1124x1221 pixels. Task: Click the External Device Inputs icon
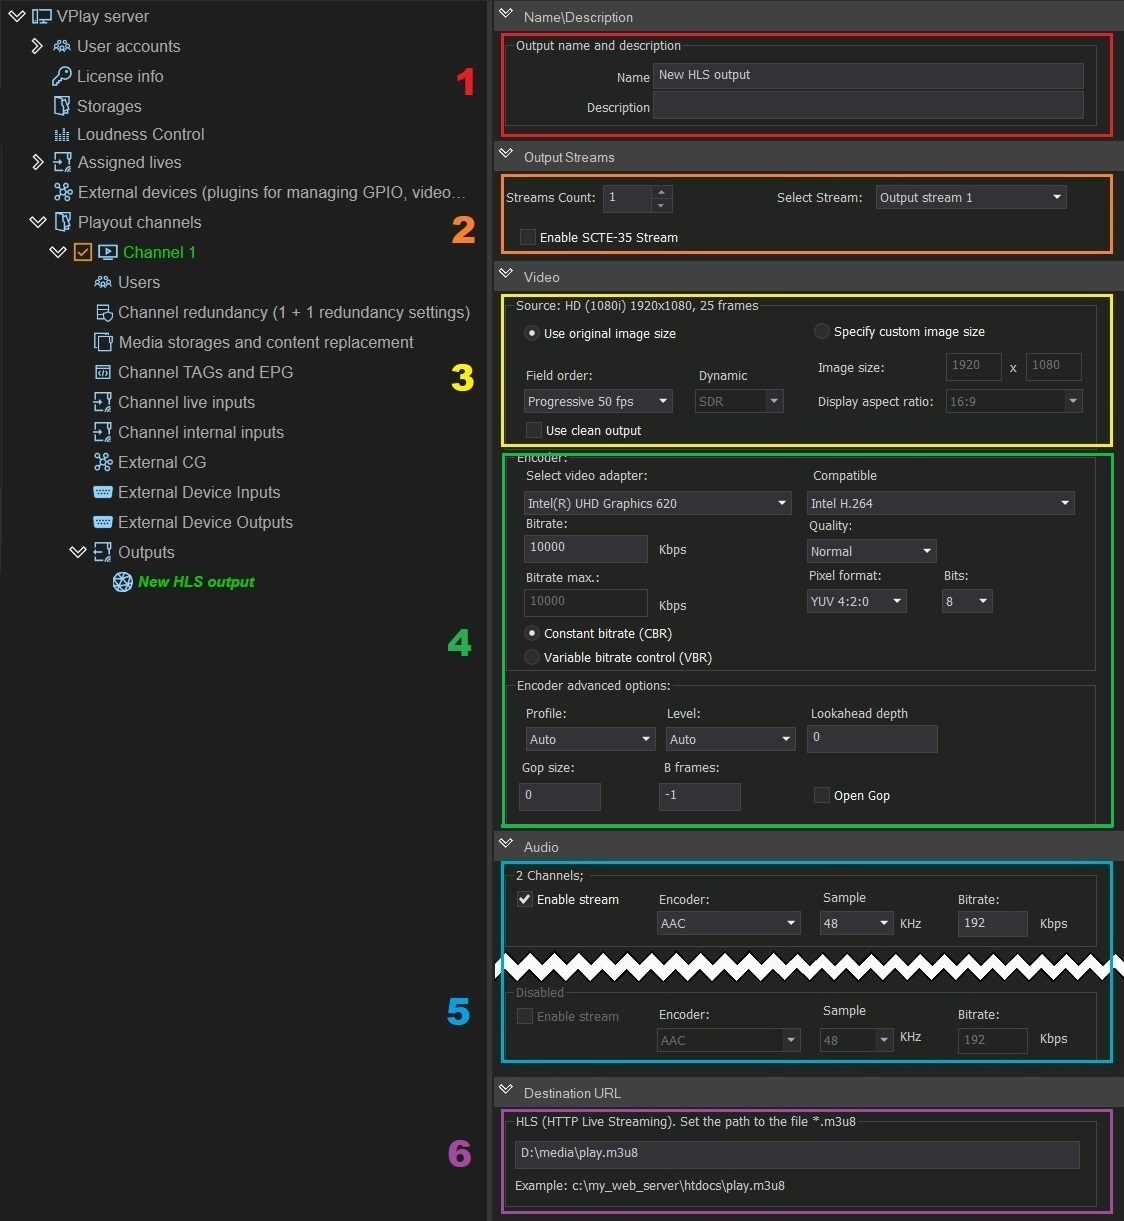click(x=102, y=492)
